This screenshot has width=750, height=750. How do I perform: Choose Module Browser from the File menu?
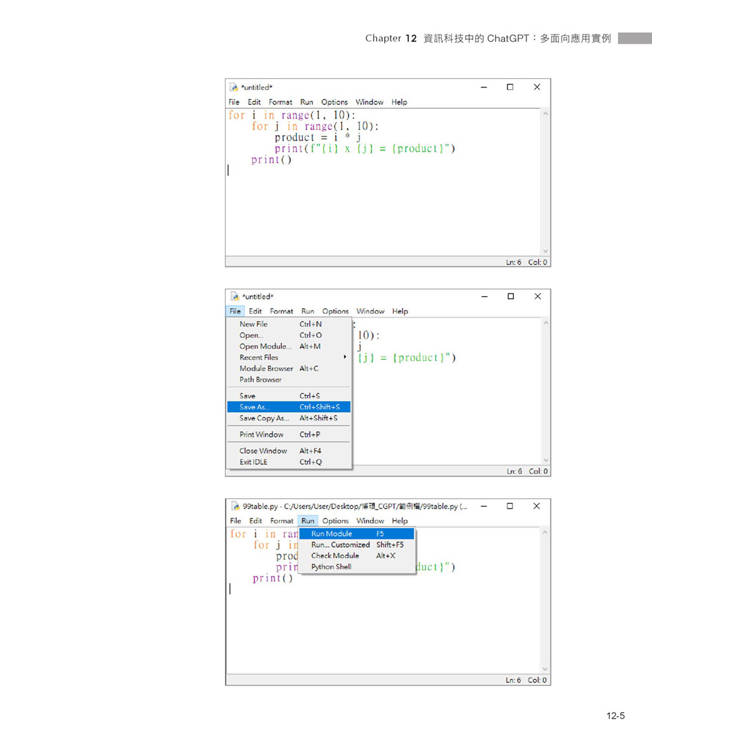[x=289, y=368]
